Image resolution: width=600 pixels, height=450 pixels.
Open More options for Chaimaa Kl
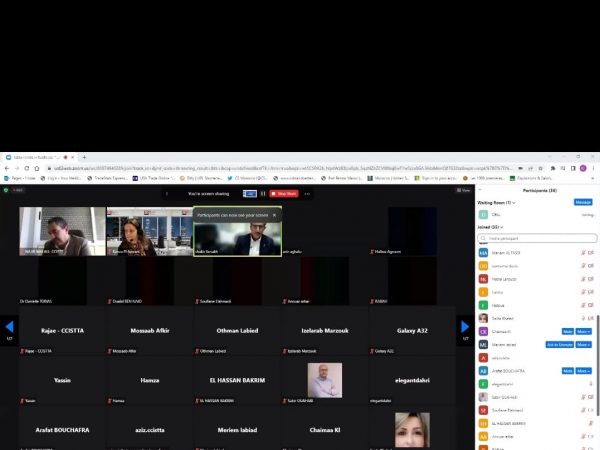pos(584,331)
